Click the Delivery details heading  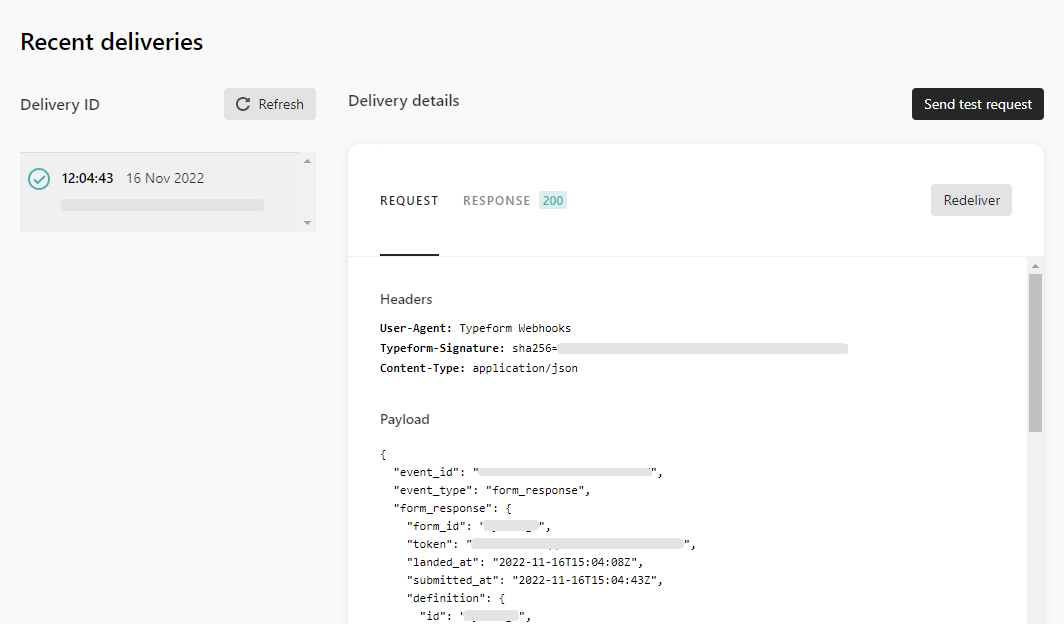point(403,100)
